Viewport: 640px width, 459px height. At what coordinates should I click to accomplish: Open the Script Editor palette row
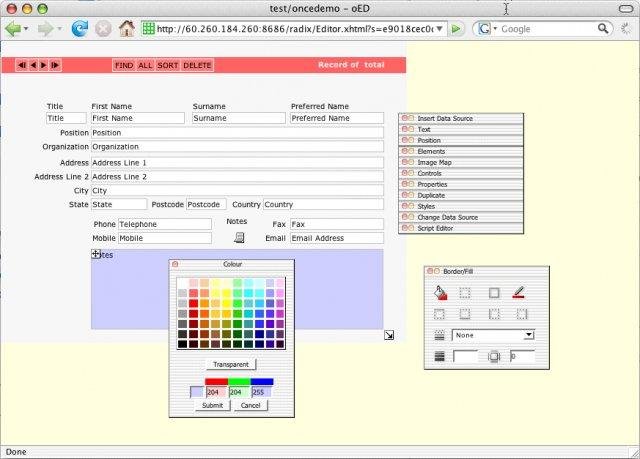(461, 228)
